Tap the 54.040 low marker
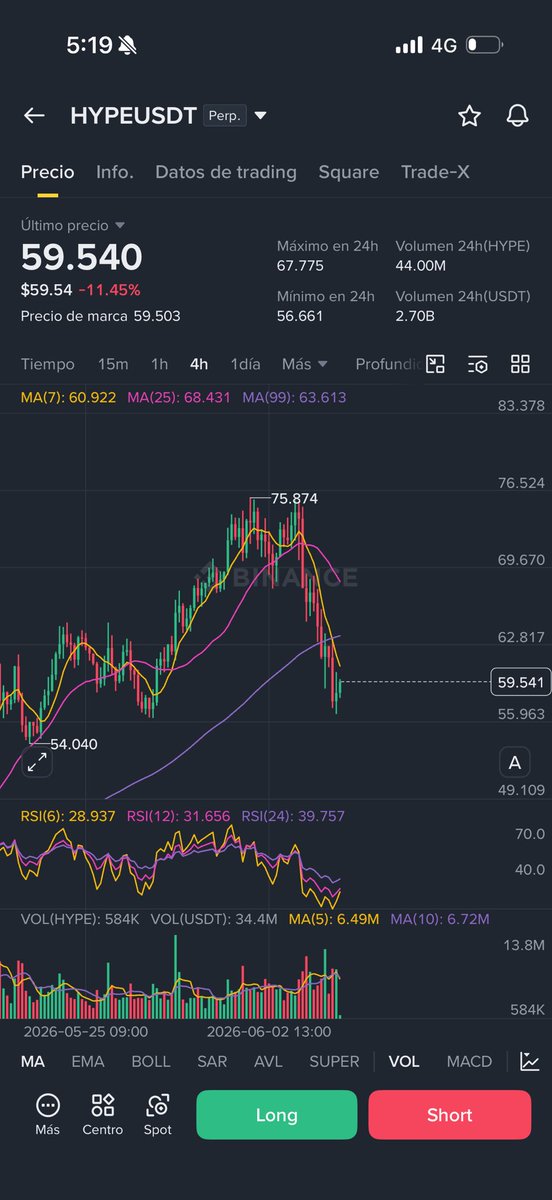The height and width of the screenshot is (1200, 552). tap(72, 744)
